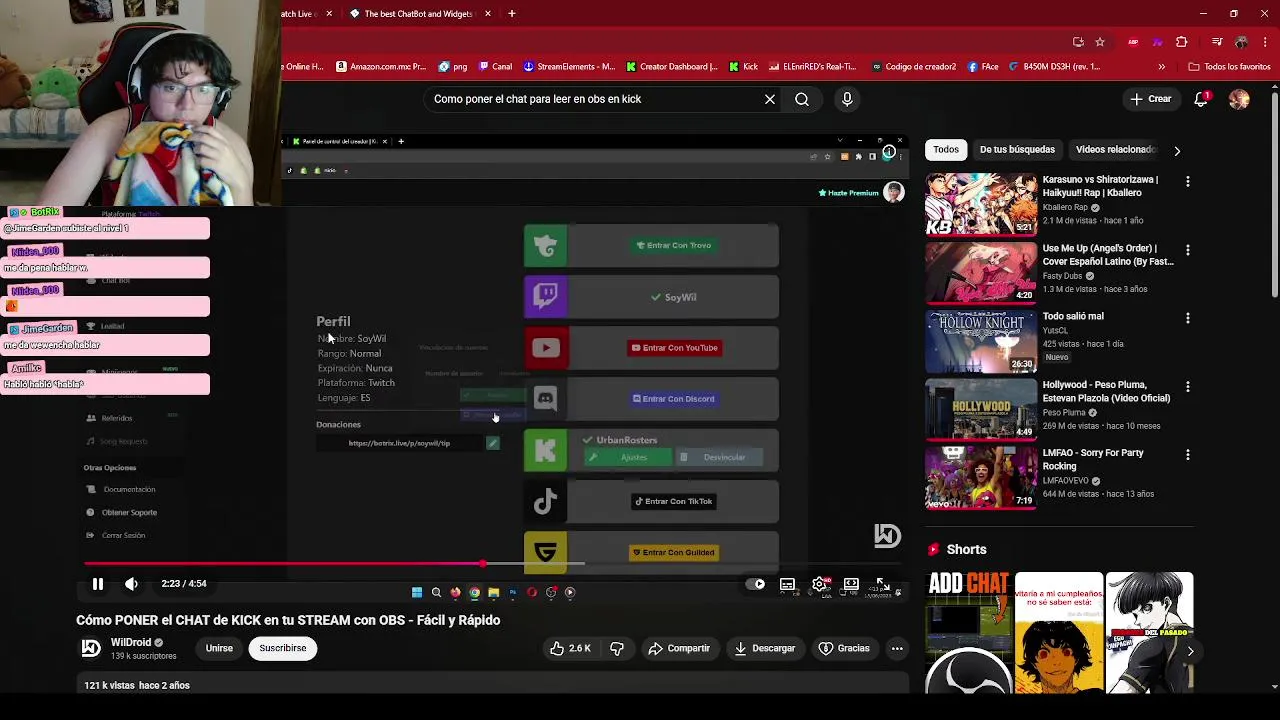The image size is (1280, 720).
Task: Open options menu for the Karasuno video
Action: 1187,181
